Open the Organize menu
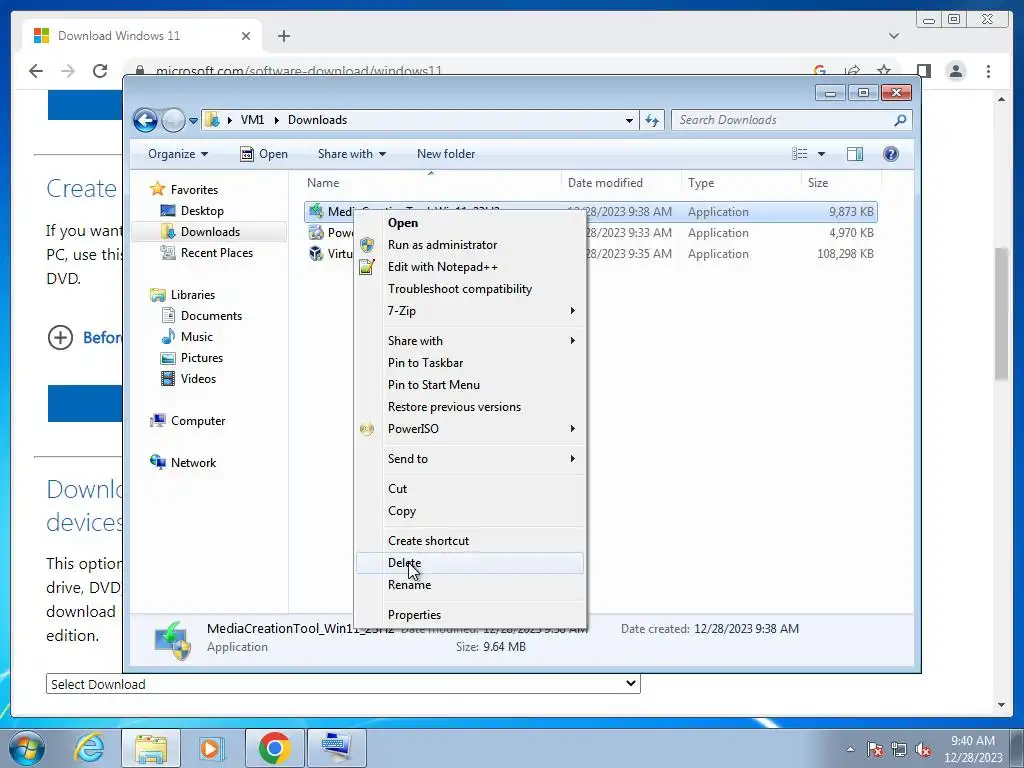This screenshot has width=1024, height=768. click(x=178, y=154)
